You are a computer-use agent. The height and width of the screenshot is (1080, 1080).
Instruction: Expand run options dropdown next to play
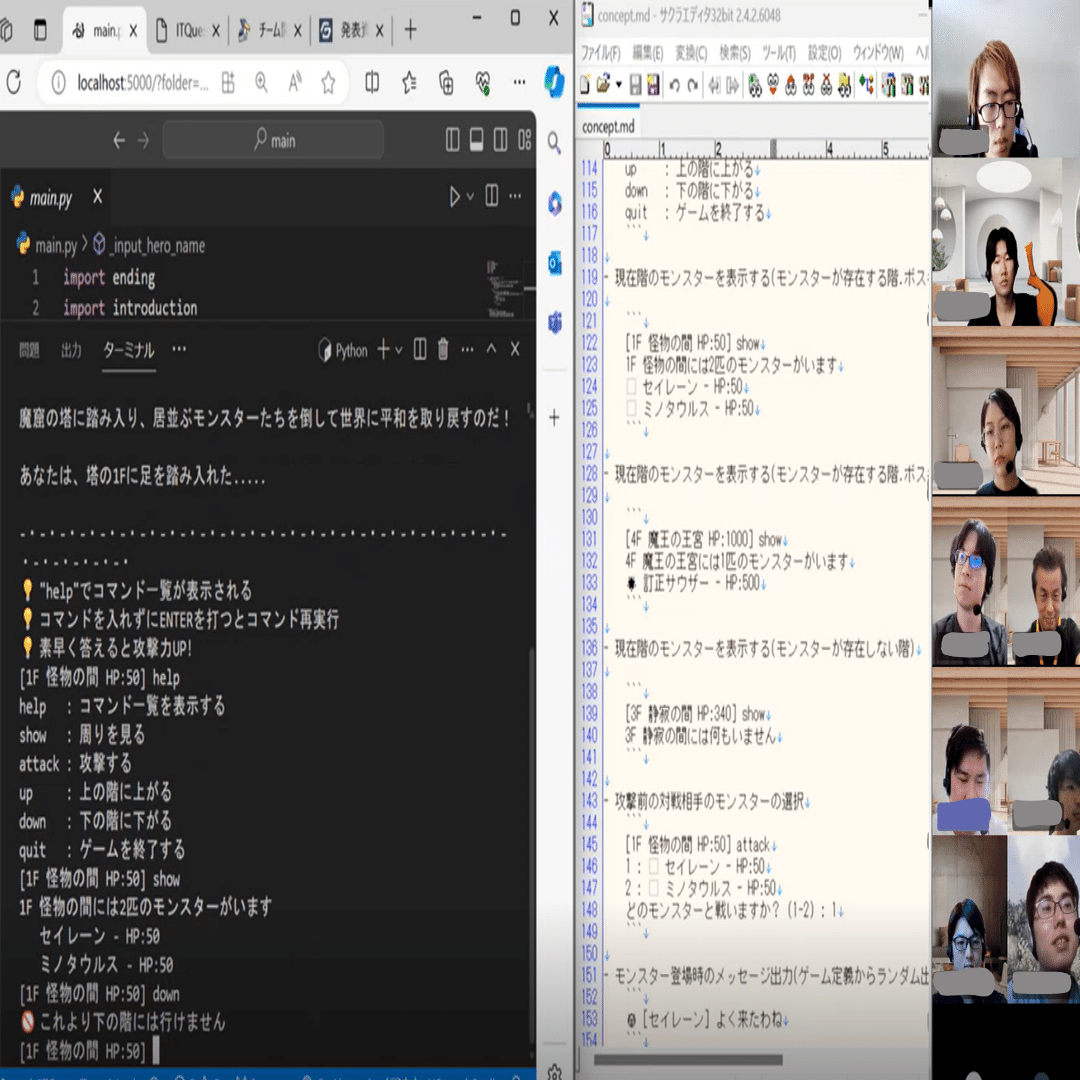[x=470, y=196]
